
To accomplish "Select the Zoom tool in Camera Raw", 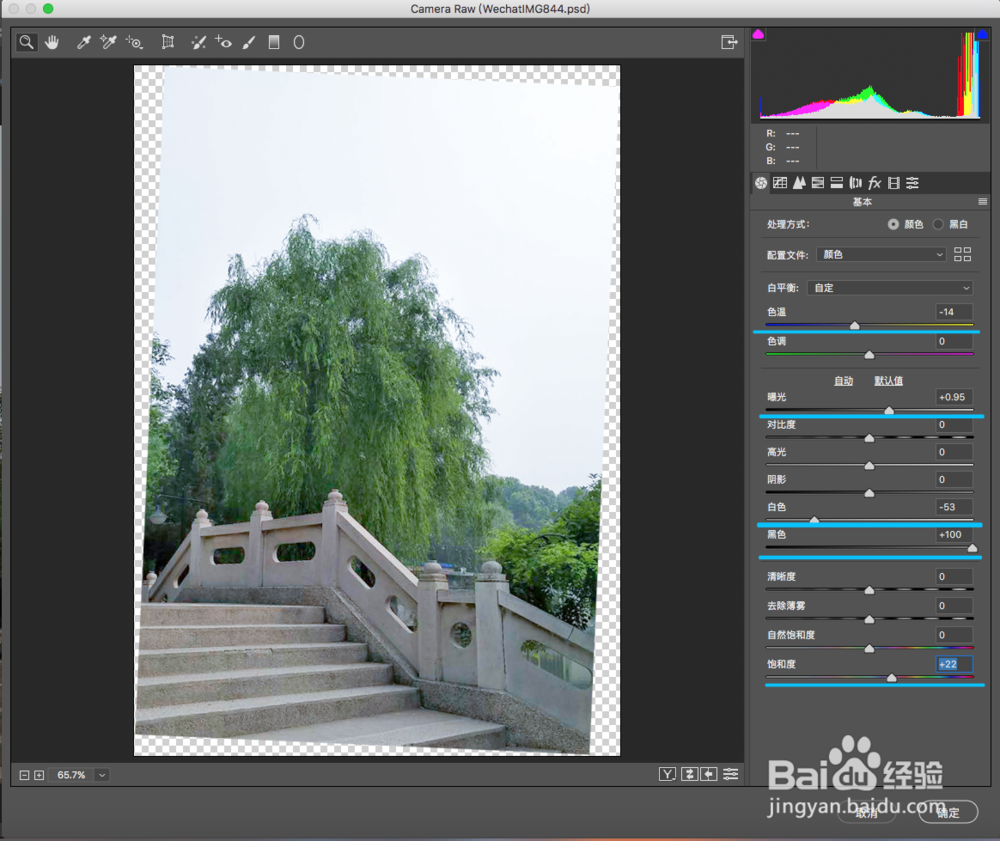I will [26, 42].
